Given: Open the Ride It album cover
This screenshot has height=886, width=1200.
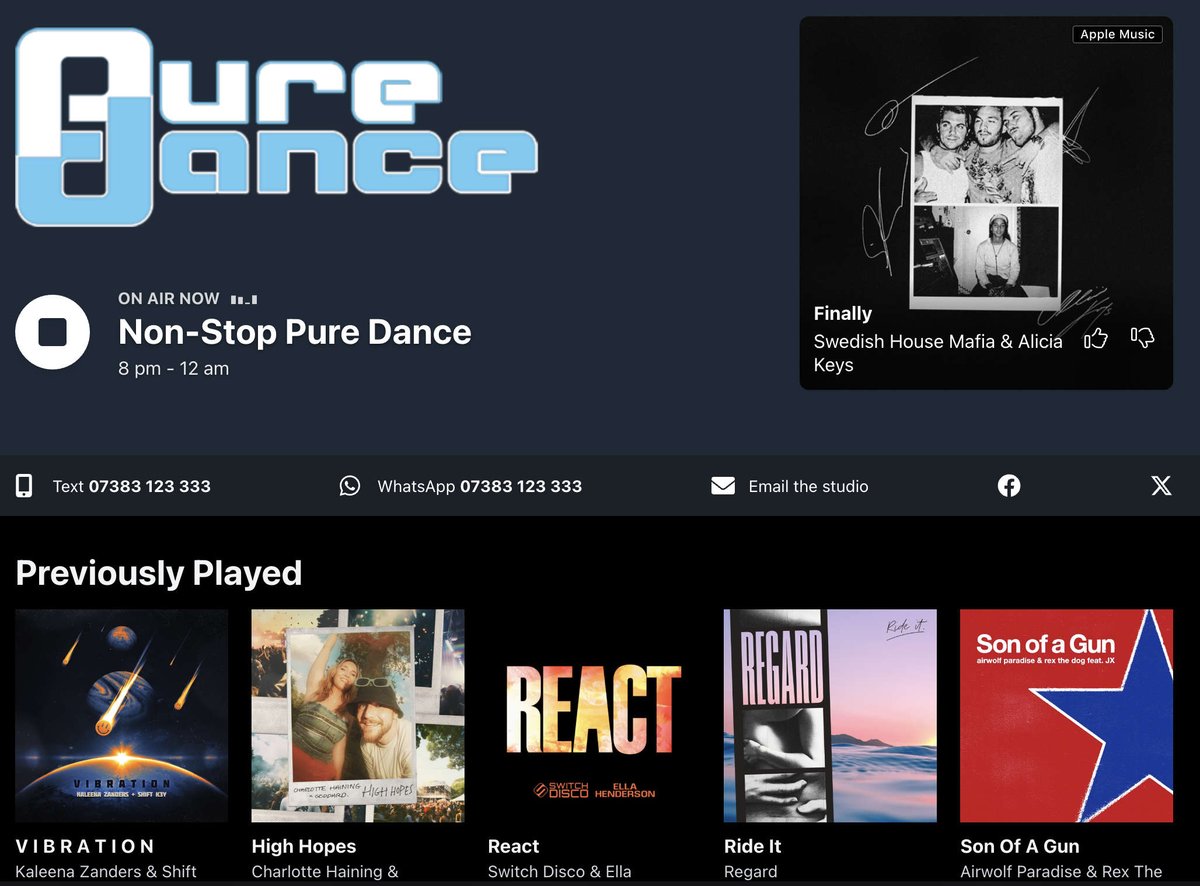Looking at the screenshot, I should 830,716.
